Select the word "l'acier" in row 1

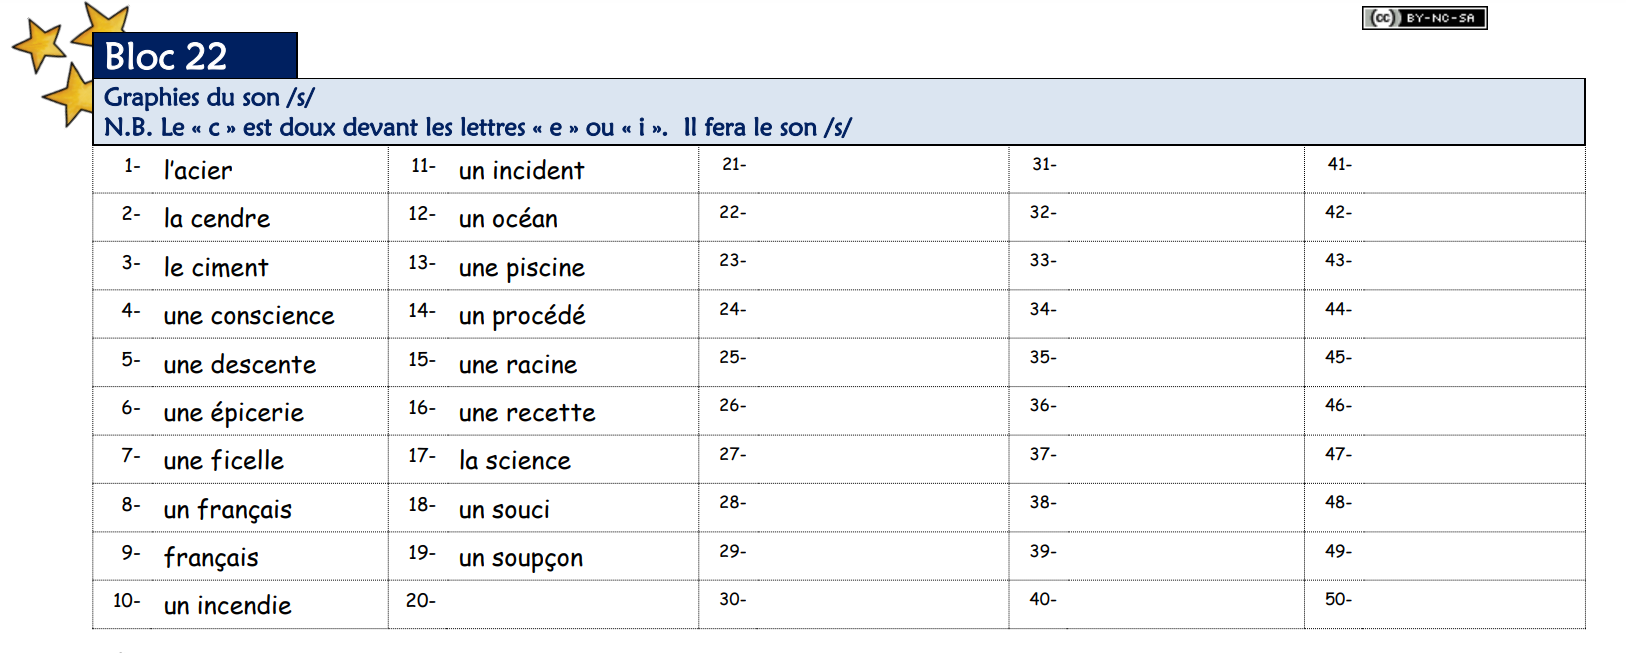pos(198,171)
